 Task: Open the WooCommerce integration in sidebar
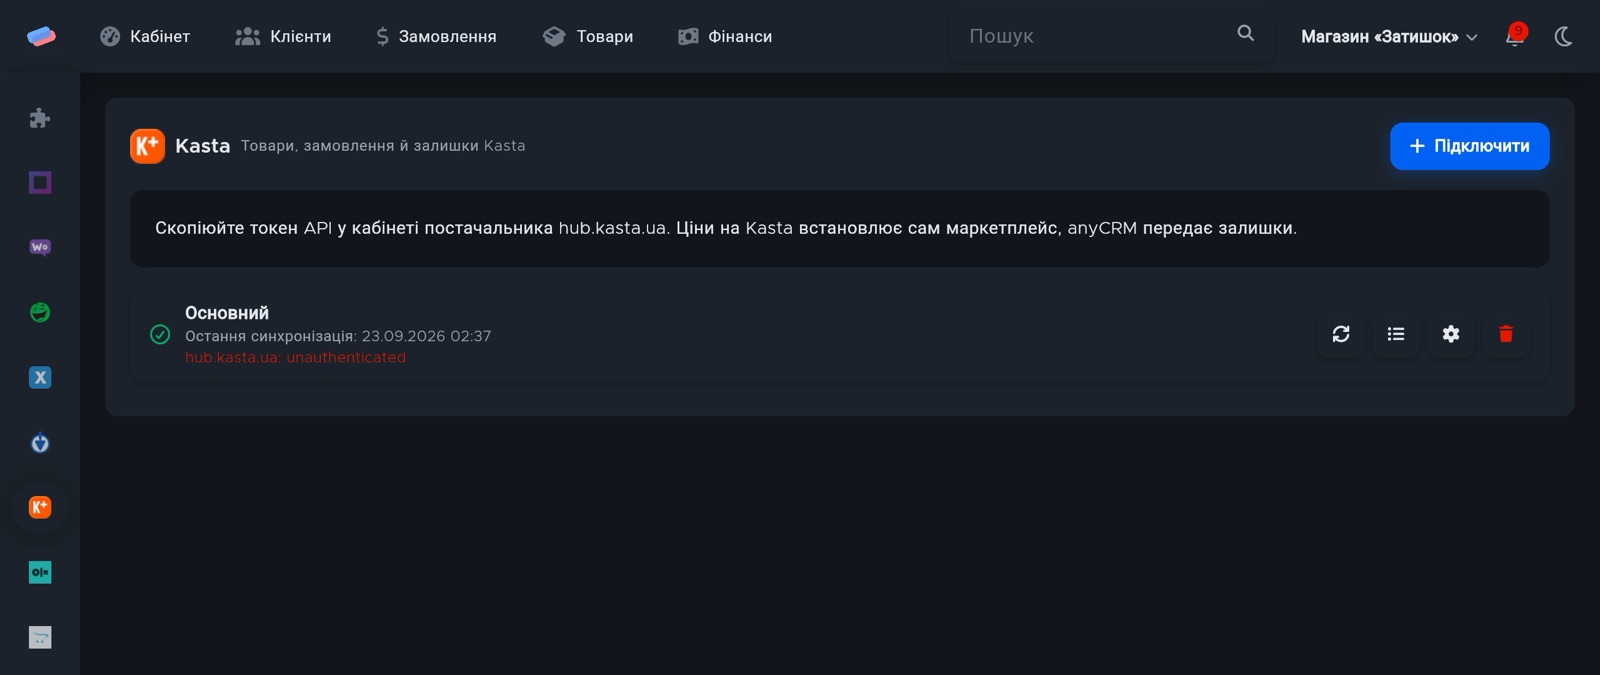(40, 247)
